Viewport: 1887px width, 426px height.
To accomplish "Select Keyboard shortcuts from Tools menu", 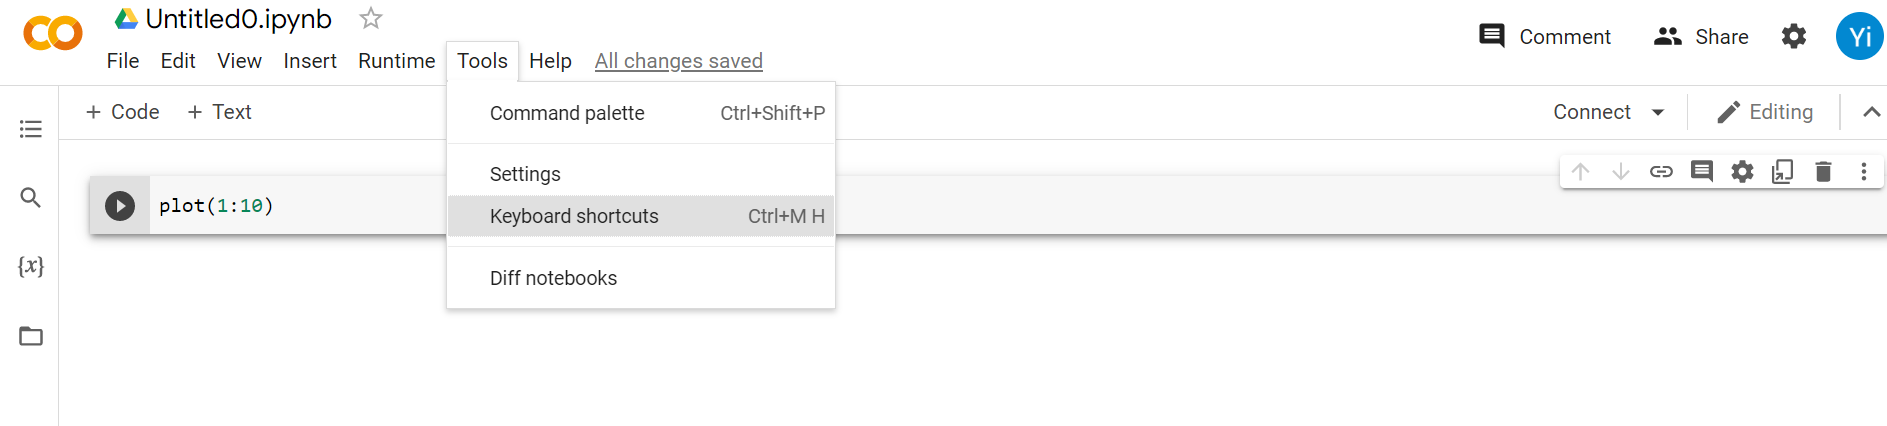I will 574,216.
